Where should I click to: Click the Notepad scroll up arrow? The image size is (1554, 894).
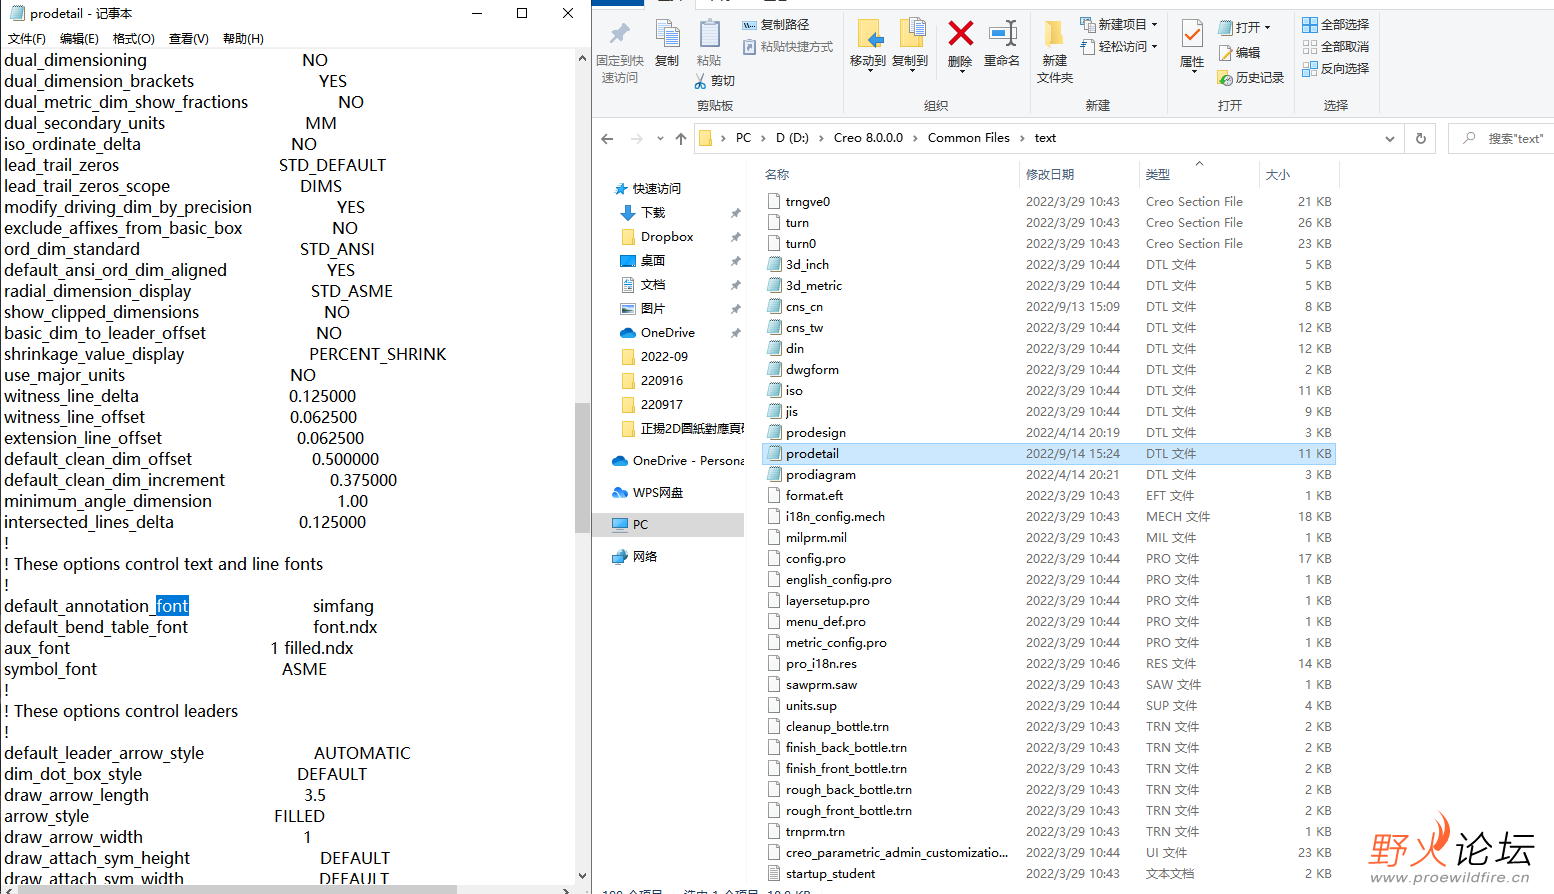(582, 58)
